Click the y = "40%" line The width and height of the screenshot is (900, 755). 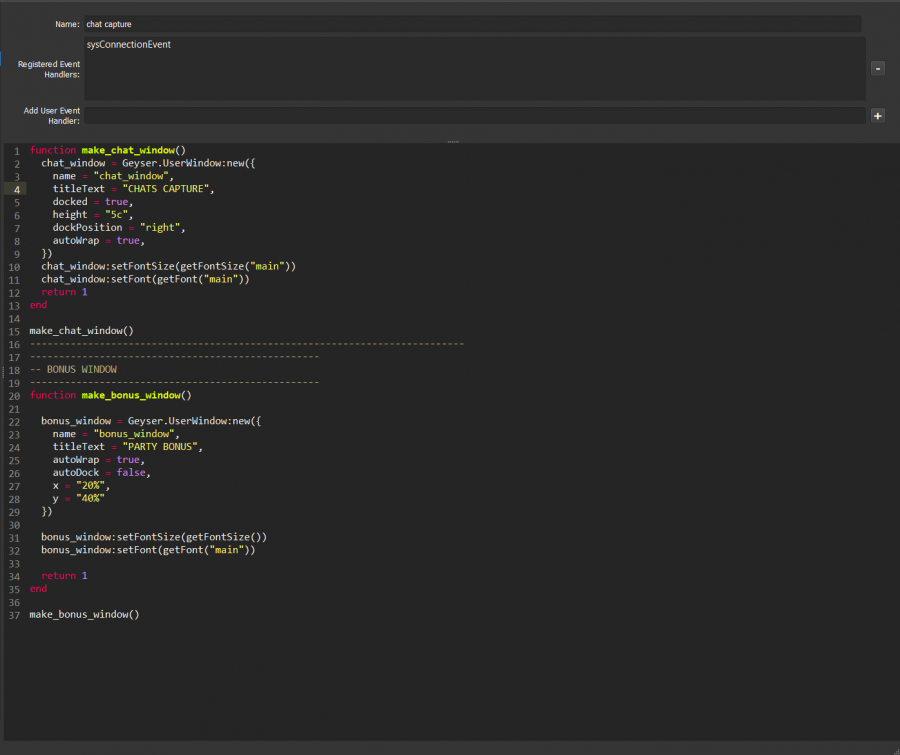79,498
